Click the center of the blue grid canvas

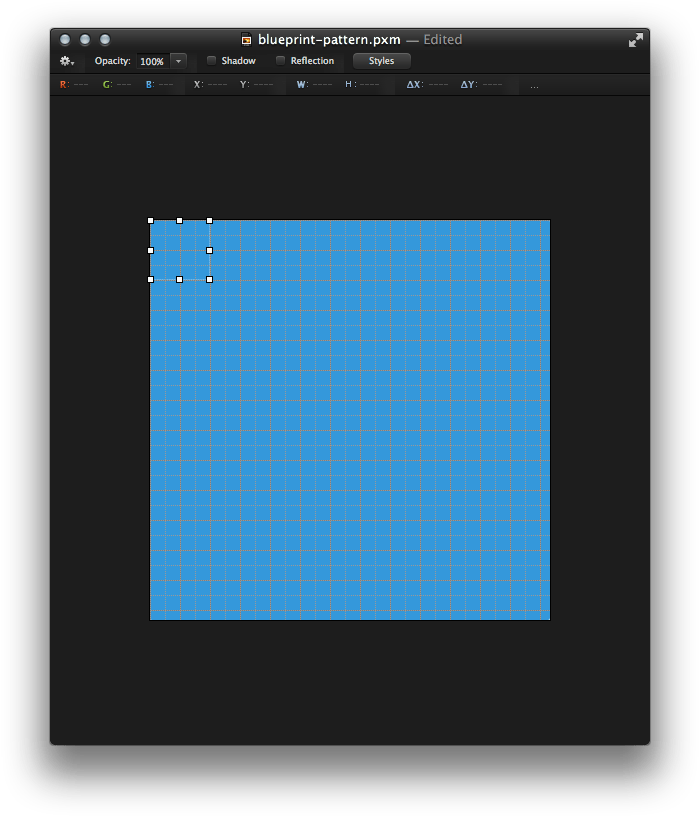350,420
